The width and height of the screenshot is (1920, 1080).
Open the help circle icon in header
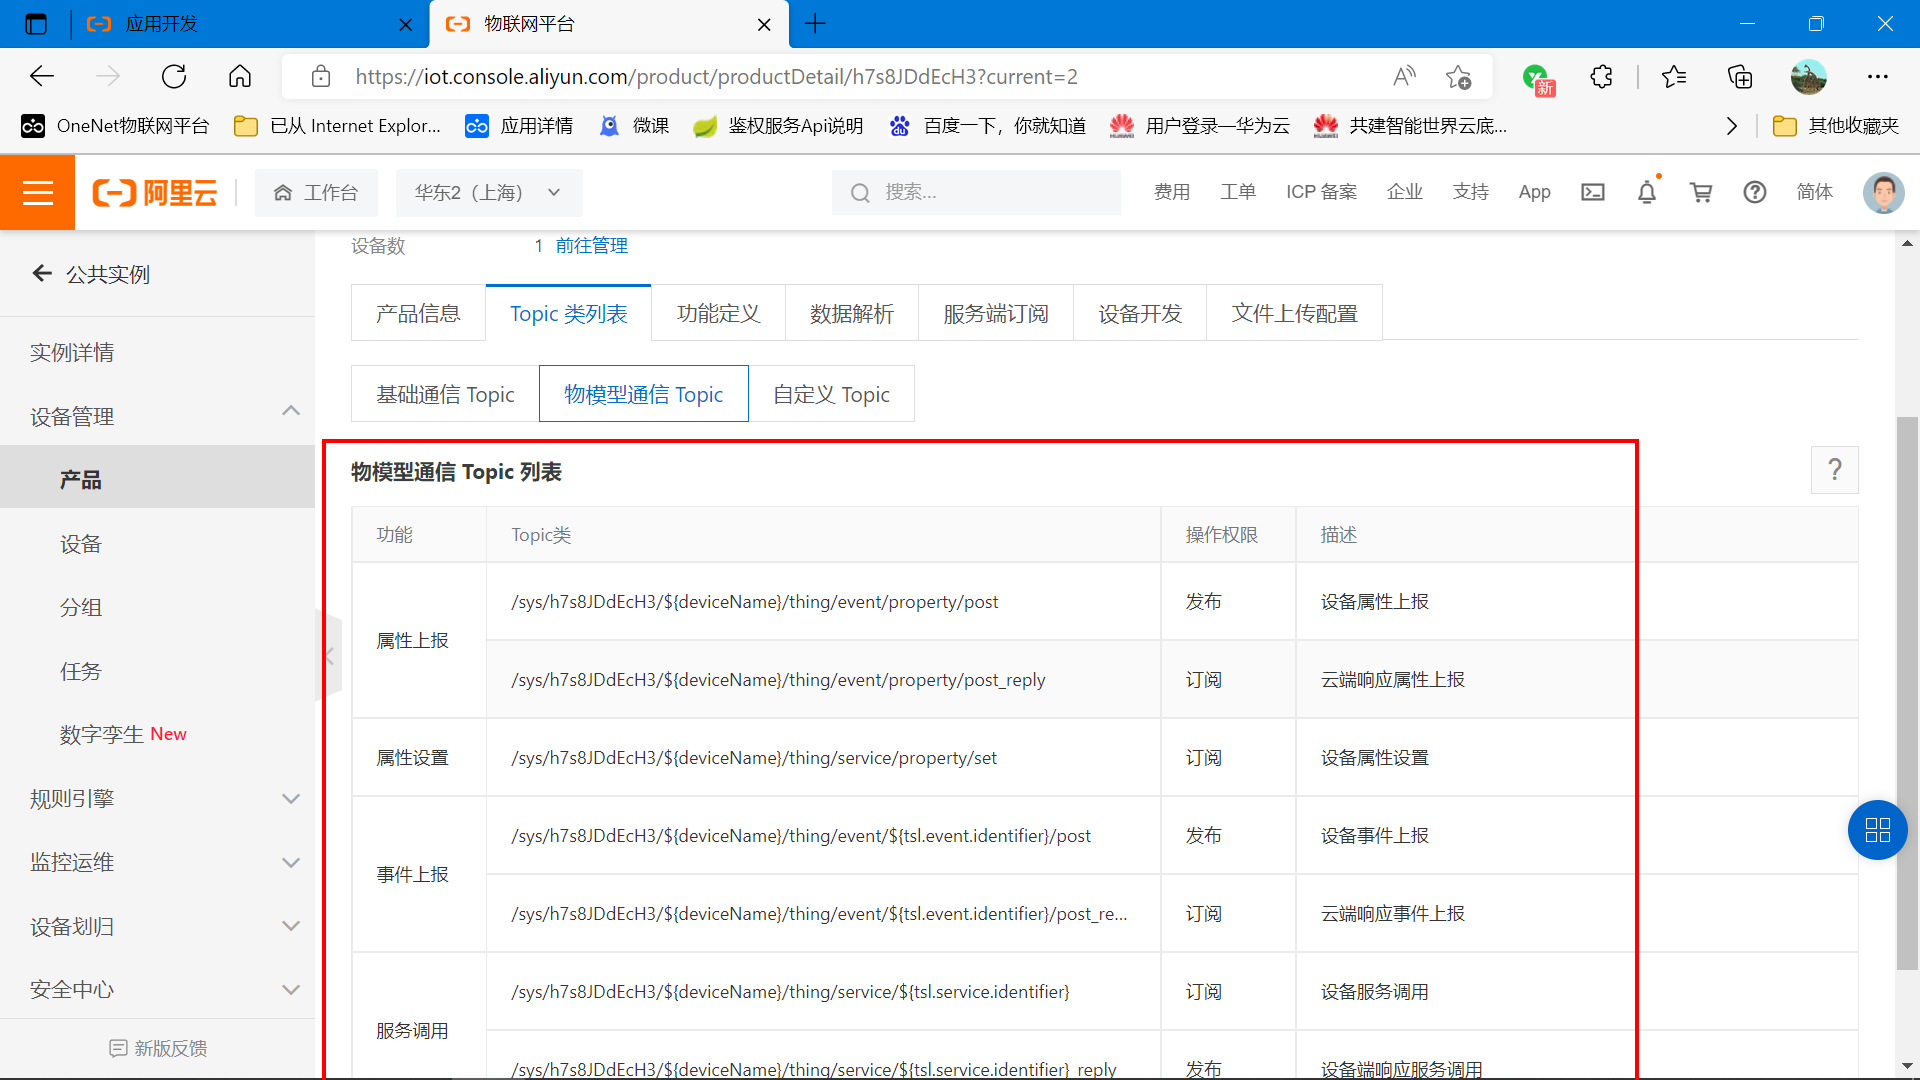(x=1755, y=192)
